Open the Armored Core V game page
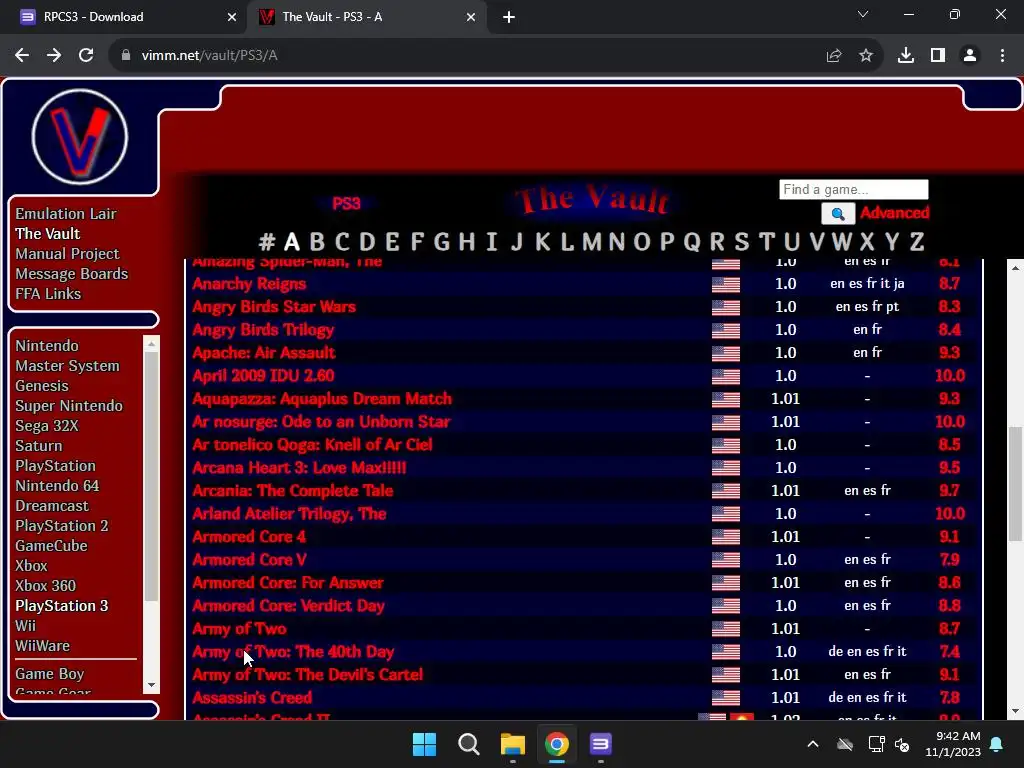The width and height of the screenshot is (1024, 768). pyautogui.click(x=249, y=560)
